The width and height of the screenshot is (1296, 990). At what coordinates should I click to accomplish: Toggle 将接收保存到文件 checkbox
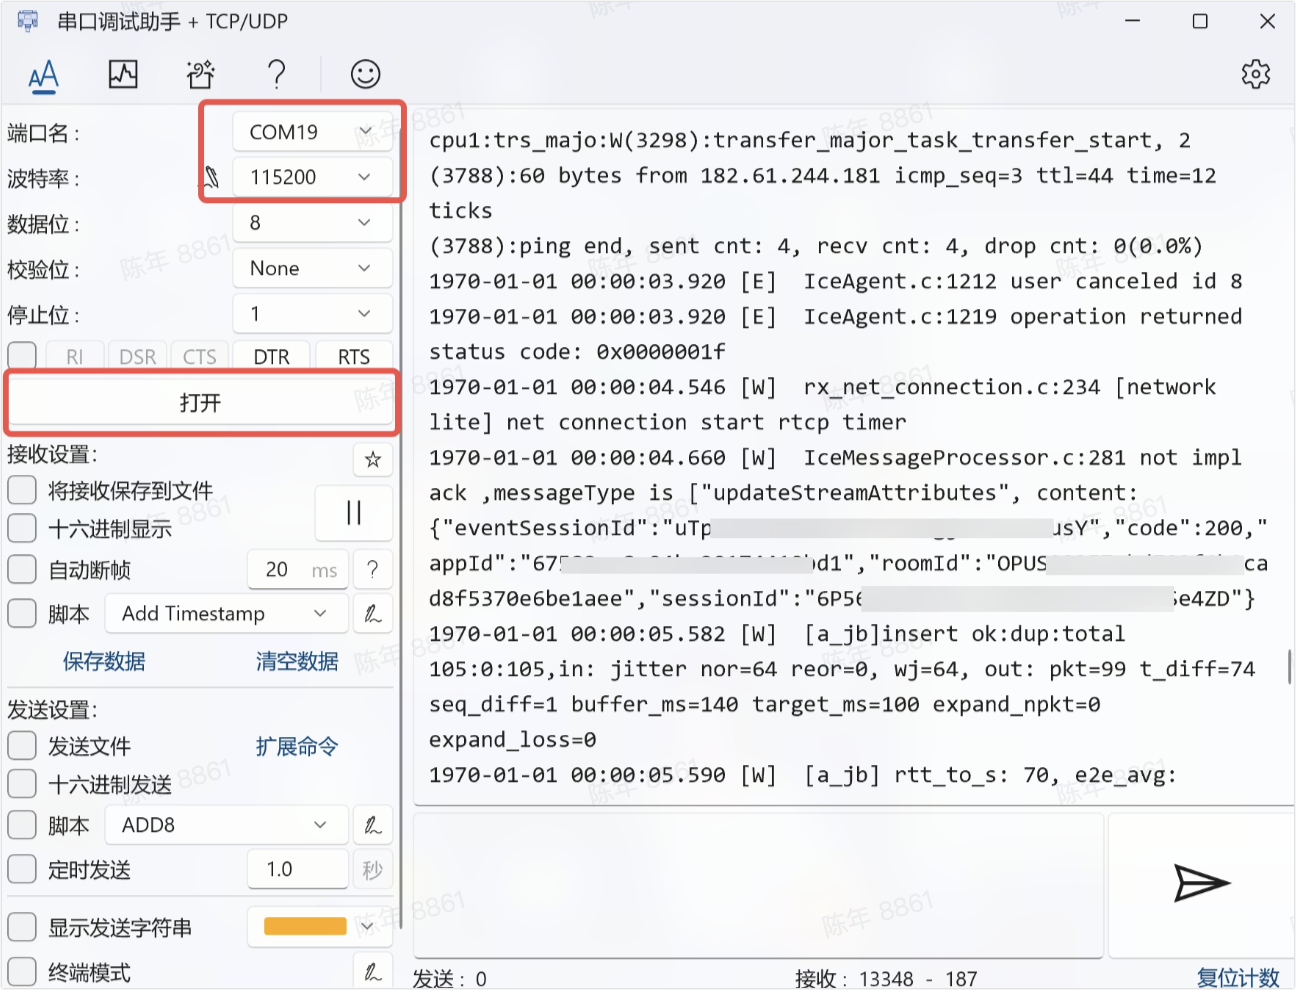[22, 490]
